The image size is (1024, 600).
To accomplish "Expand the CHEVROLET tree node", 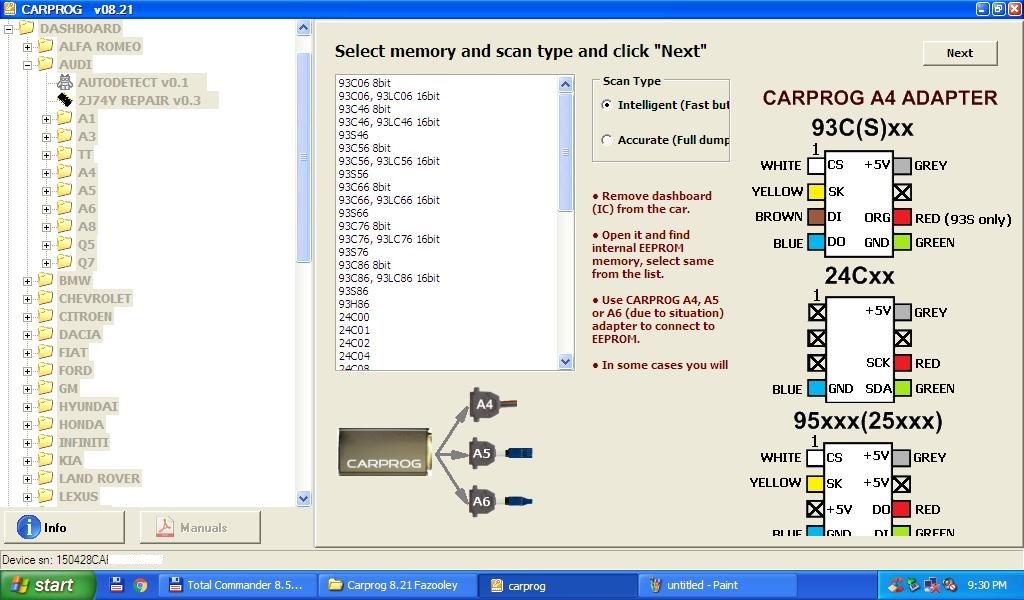I will click(x=27, y=299).
